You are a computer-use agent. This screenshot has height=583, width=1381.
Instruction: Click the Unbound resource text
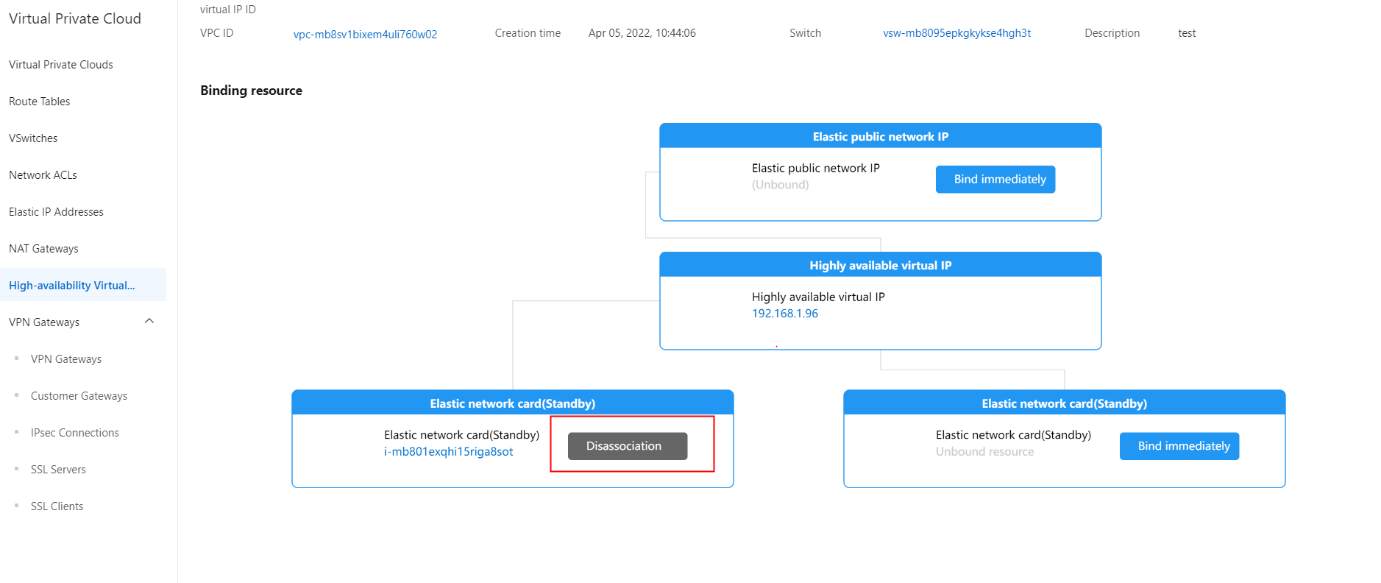pyautogui.click(x=985, y=452)
